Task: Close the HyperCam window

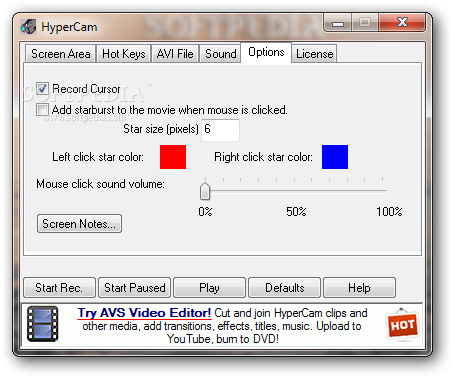Action: (x=402, y=22)
